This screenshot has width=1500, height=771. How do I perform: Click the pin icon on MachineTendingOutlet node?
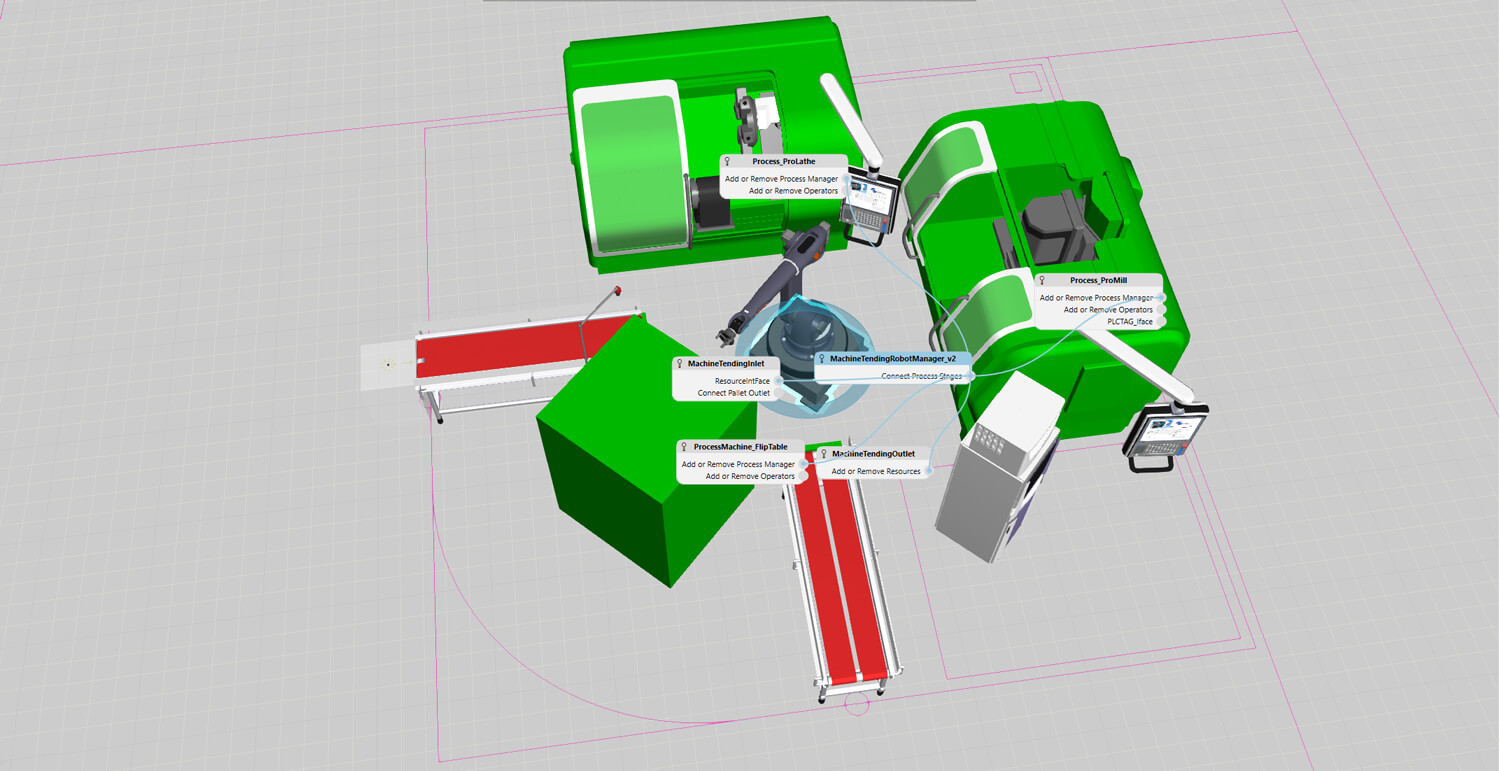tap(824, 454)
